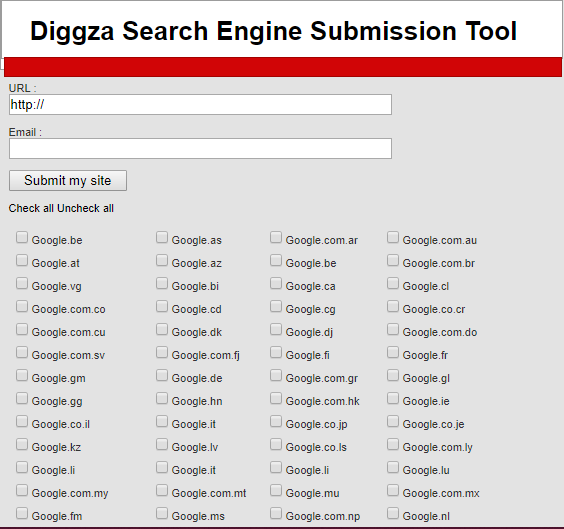Screen dimensions: 564x529
Task: Tick the Google.com.mt checkbox
Action: point(162,491)
